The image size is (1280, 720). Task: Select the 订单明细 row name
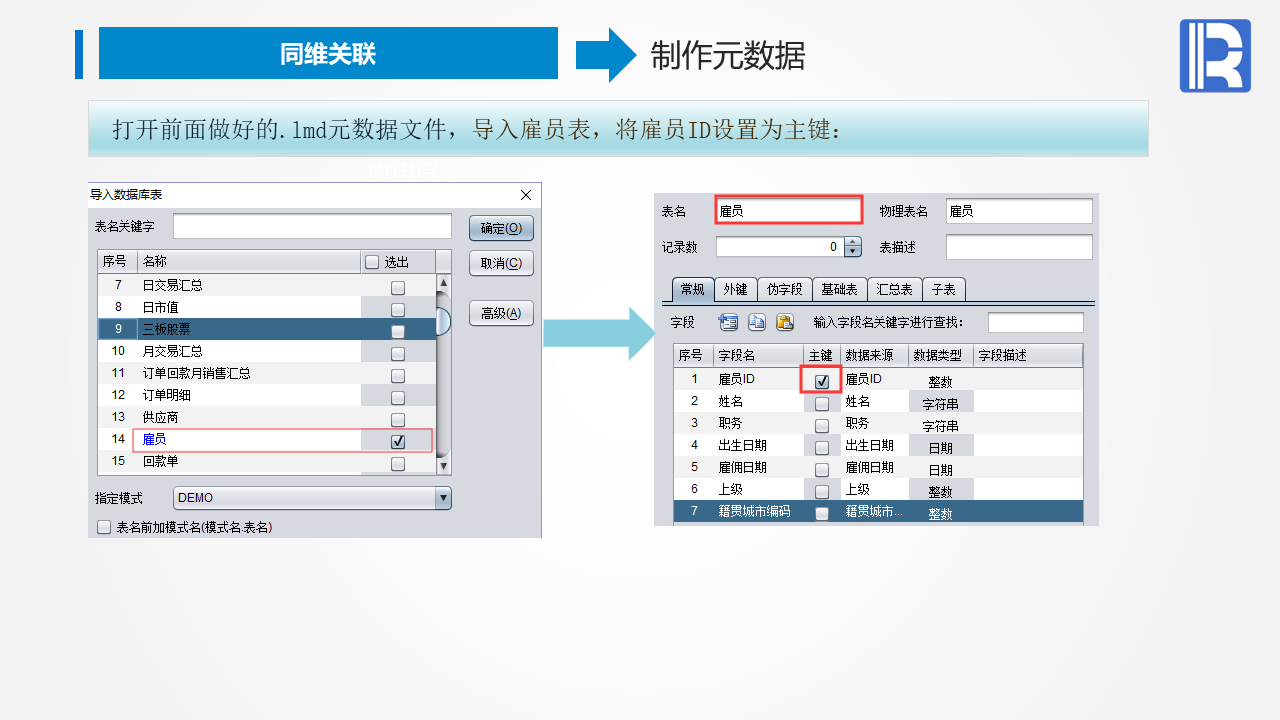coord(167,395)
